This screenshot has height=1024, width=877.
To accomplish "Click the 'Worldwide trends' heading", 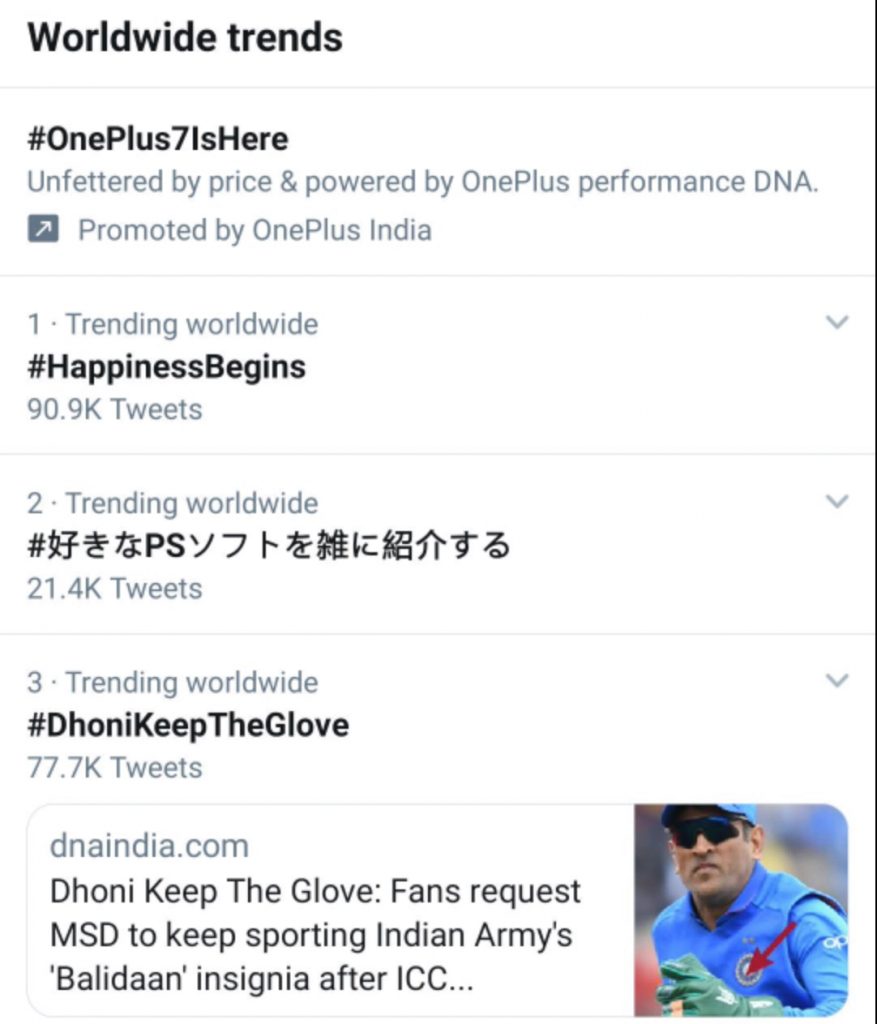I will pos(185,38).
